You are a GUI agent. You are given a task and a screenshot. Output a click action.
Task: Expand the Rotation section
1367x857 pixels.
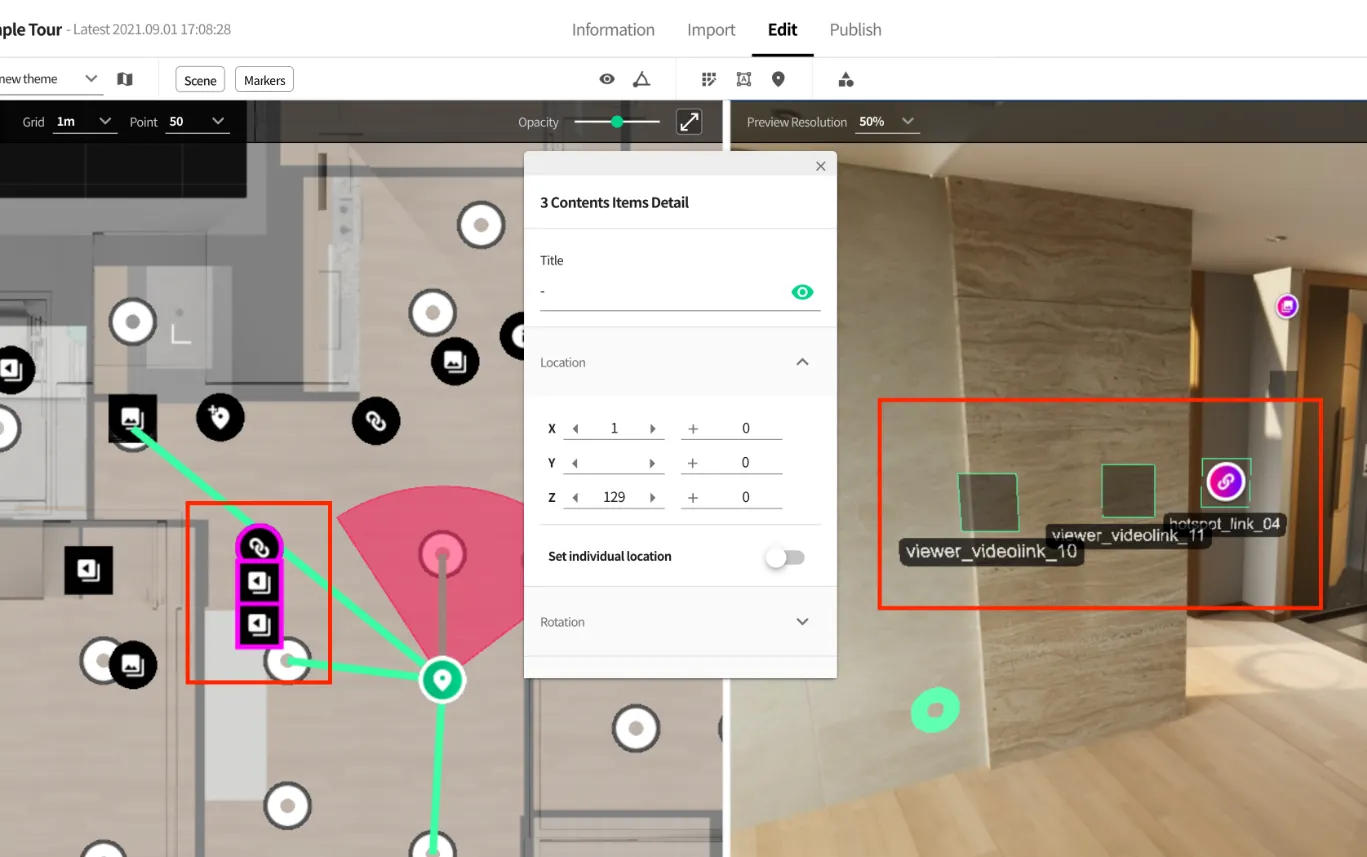click(x=802, y=622)
